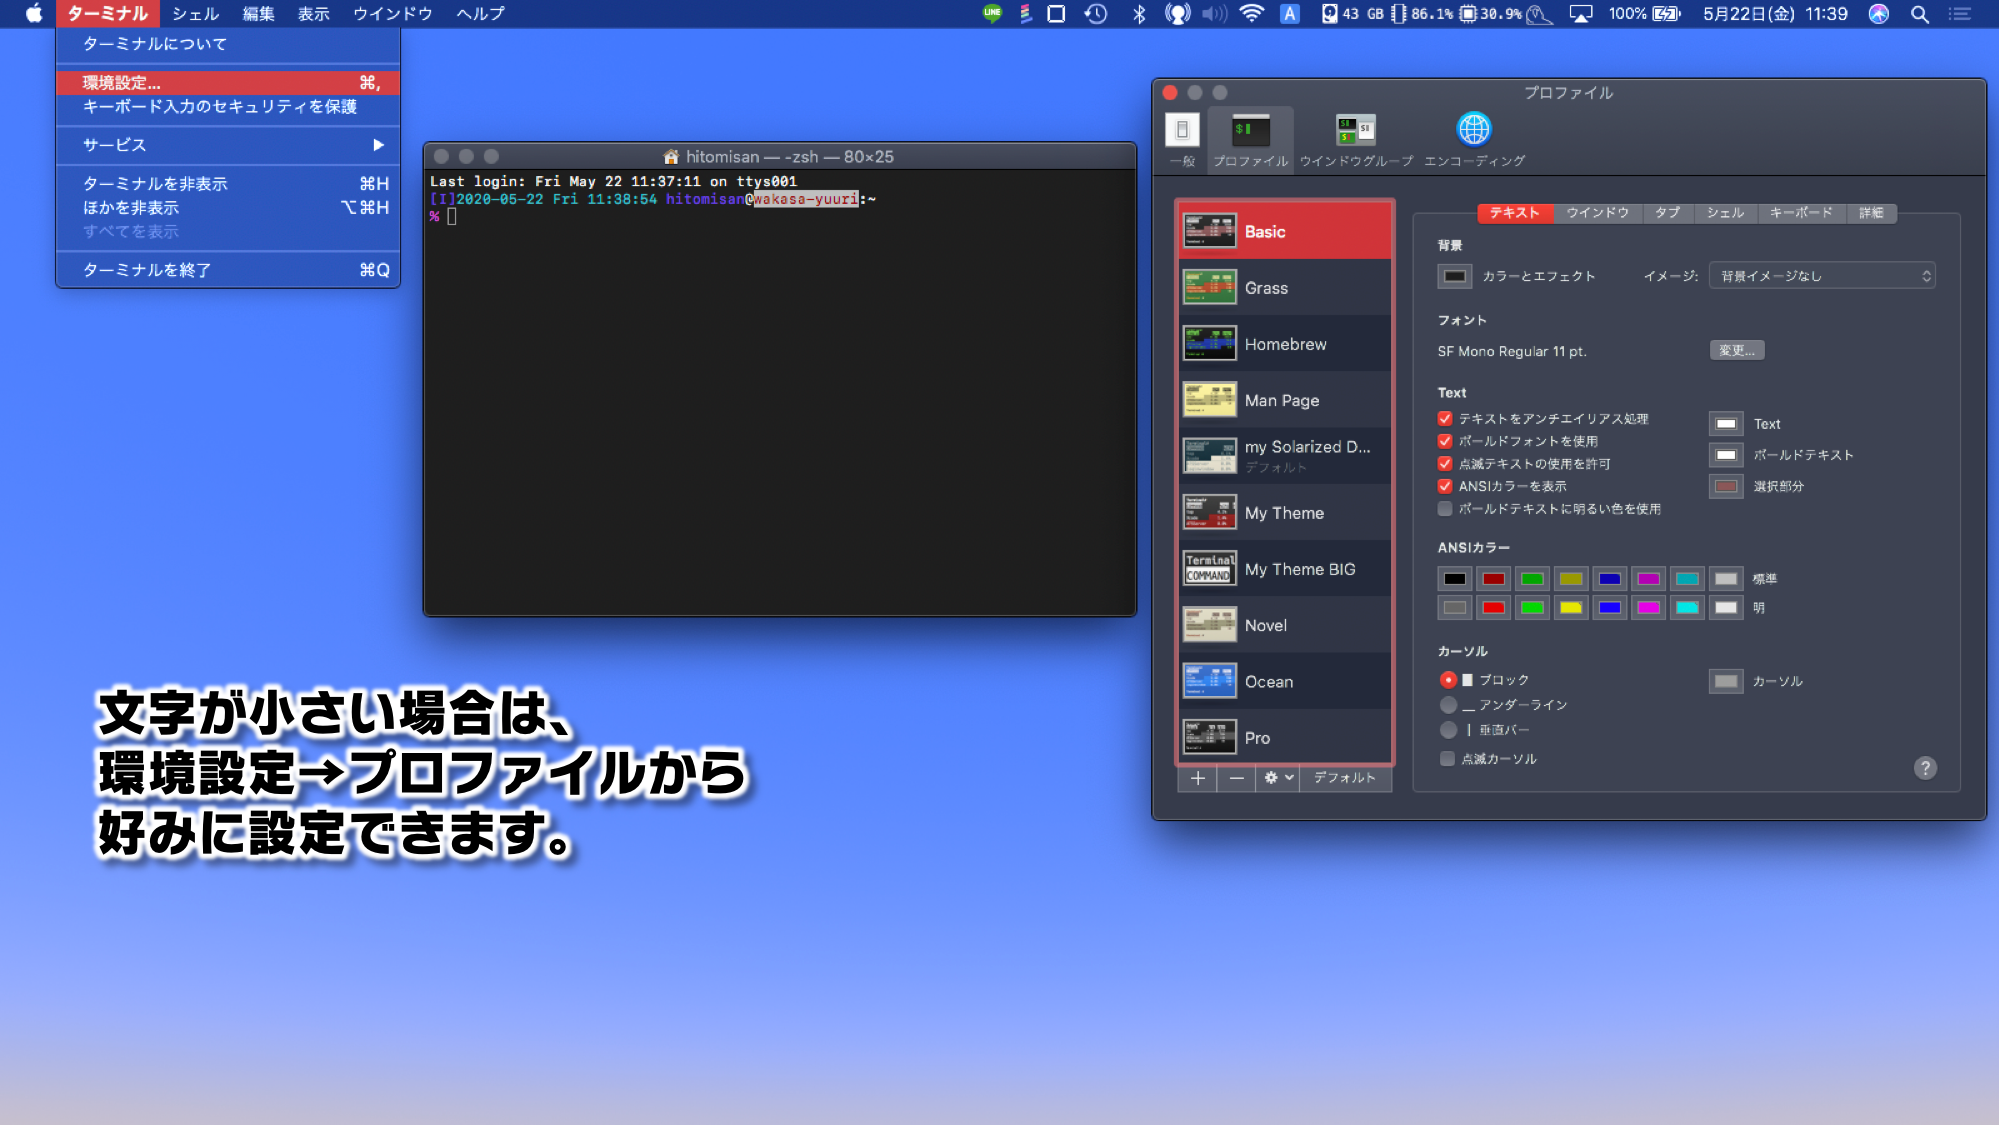Click the help question mark button
Image resolution: width=1999 pixels, height=1125 pixels.
tap(1925, 768)
